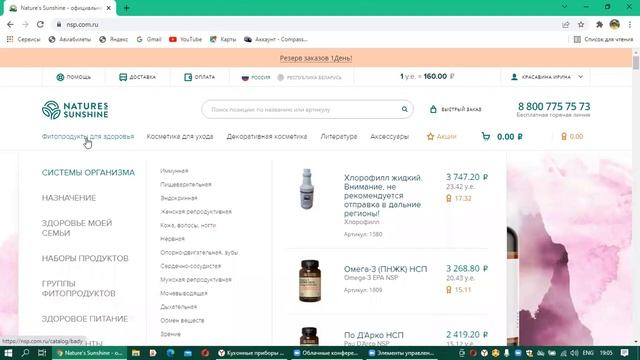640x360 pixels.
Task: Open Авиабилеты bookmark
Action: (69, 39)
